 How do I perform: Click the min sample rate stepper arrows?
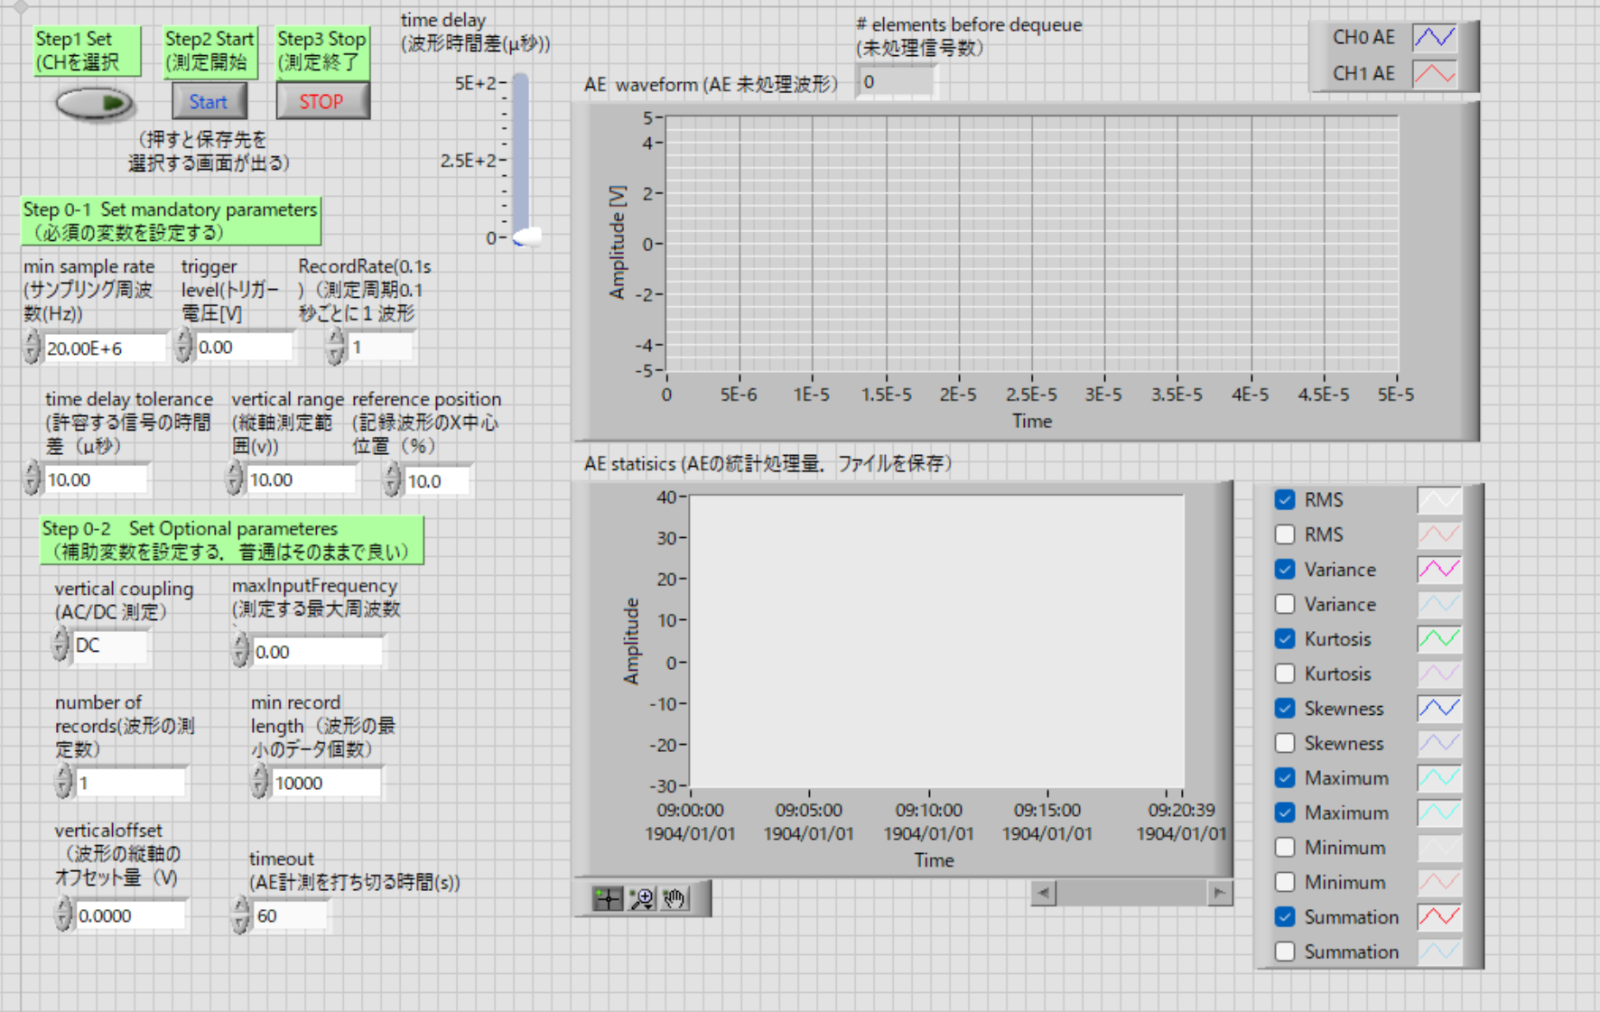click(33, 347)
